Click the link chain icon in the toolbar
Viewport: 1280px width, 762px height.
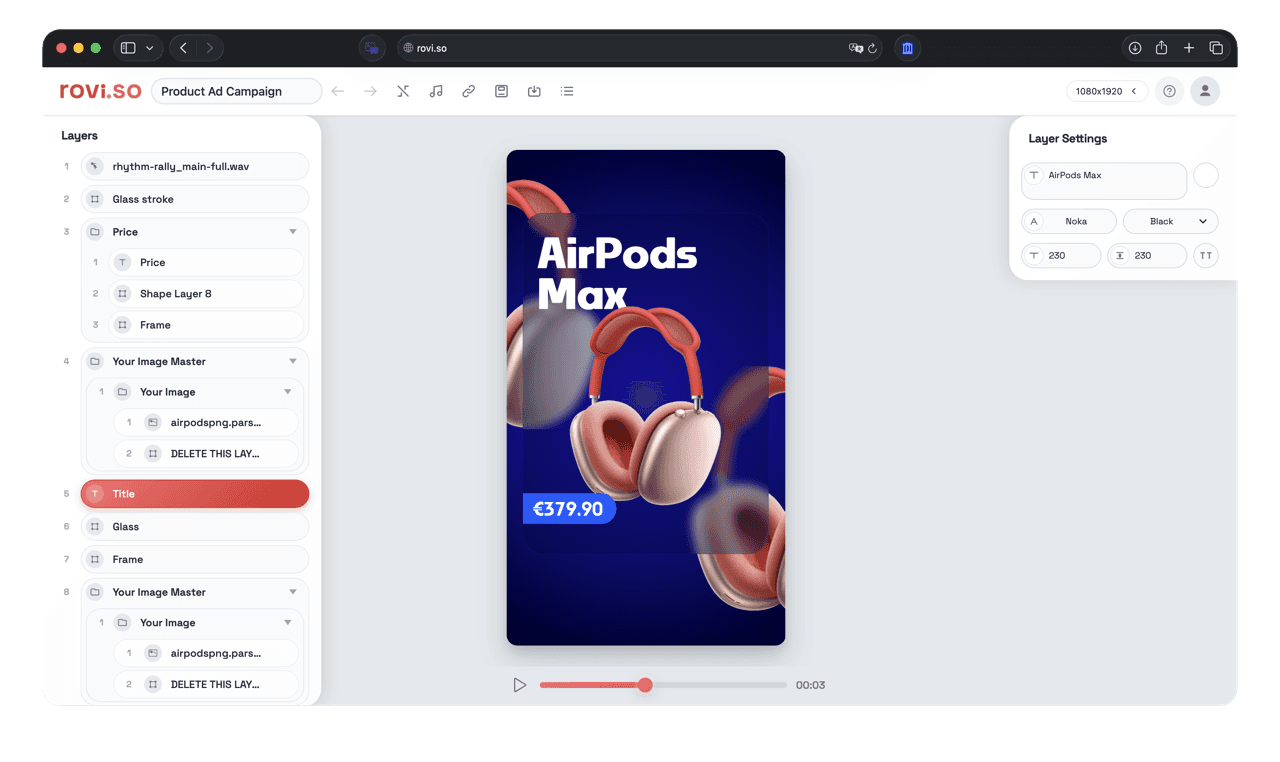(468, 91)
